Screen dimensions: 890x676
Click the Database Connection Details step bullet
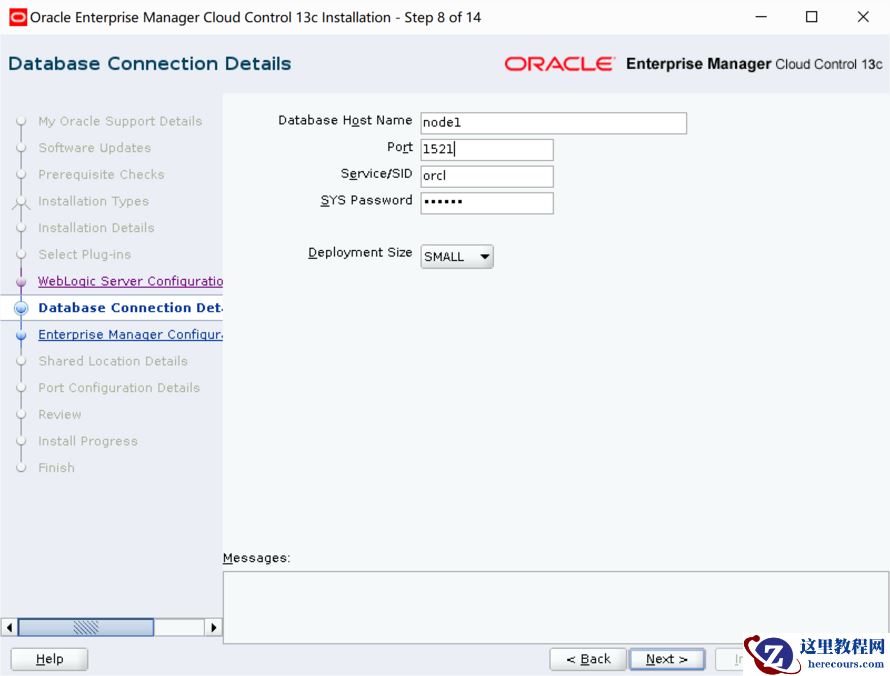(x=22, y=308)
